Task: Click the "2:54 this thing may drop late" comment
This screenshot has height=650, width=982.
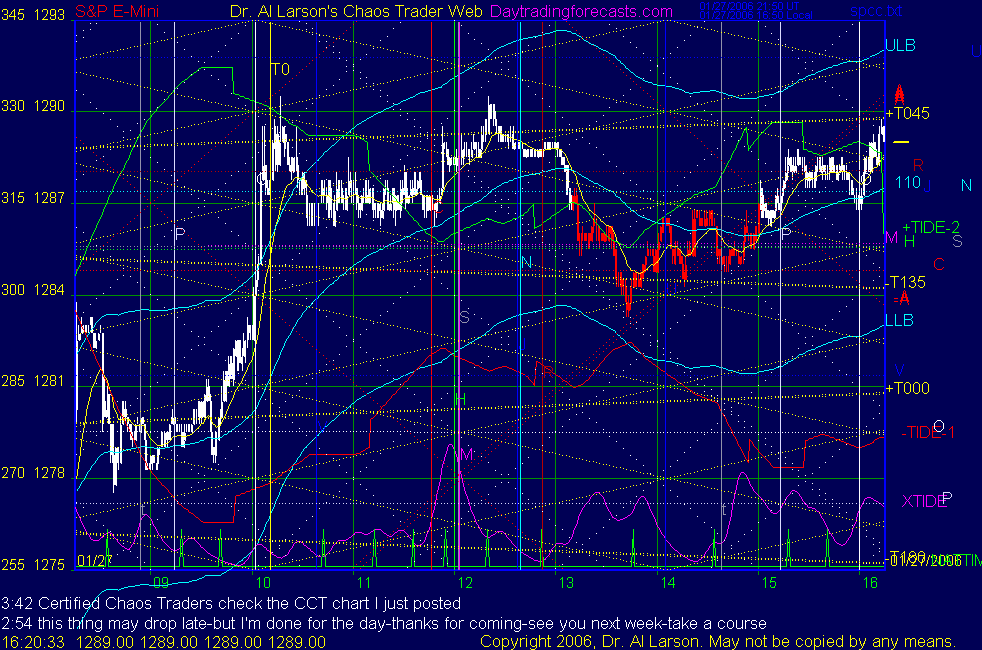Action: [x=384, y=623]
